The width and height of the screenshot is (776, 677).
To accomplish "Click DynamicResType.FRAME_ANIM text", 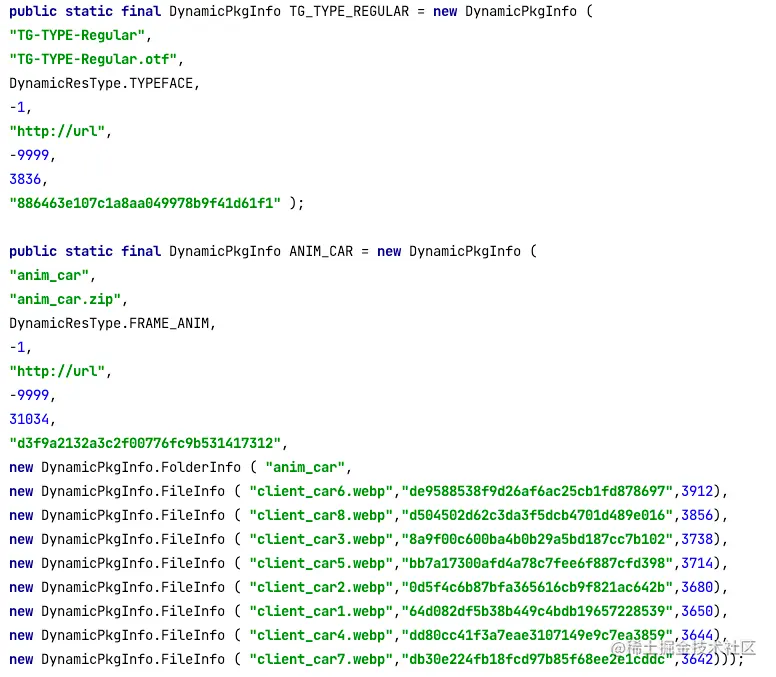I will point(109,323).
